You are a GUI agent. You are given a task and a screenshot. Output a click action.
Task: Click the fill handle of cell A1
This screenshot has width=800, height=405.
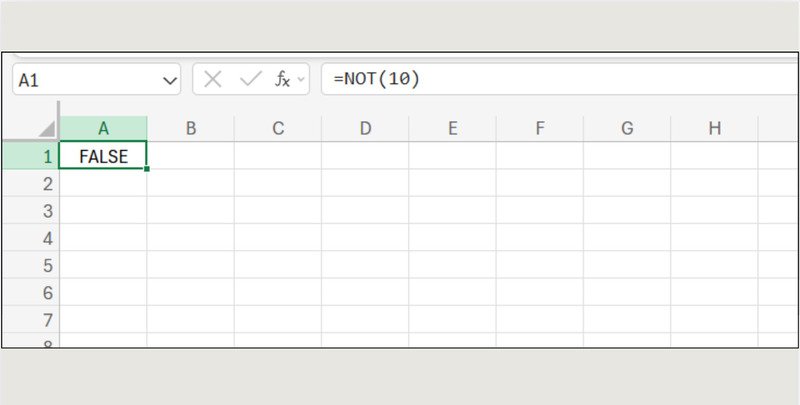[147, 169]
